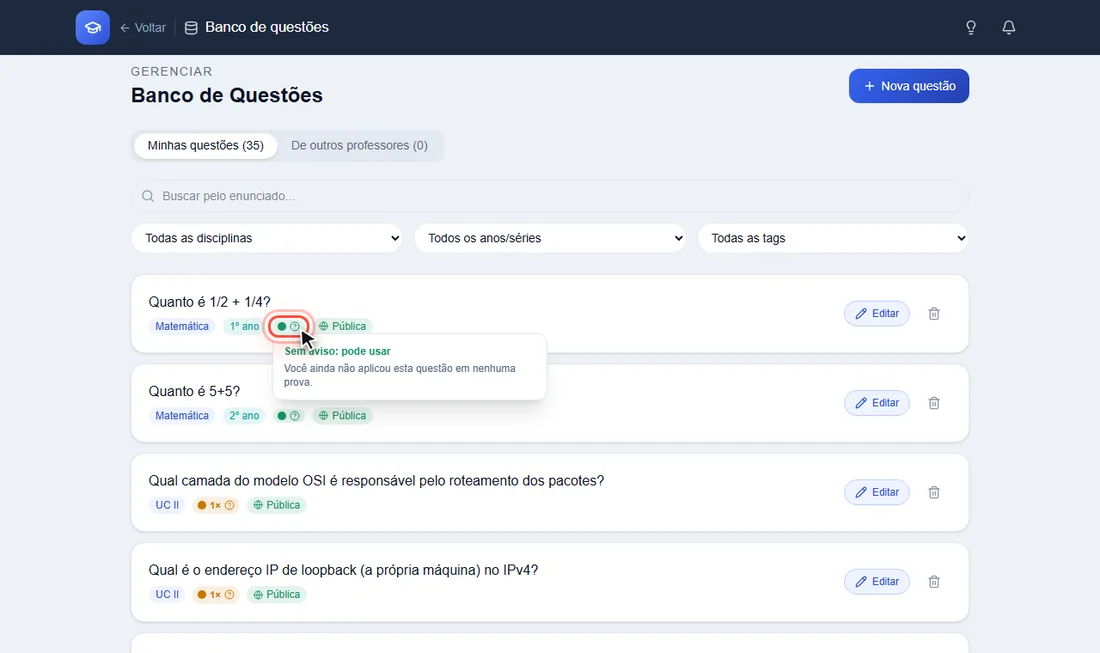
Task: Delete the question Quanto é 1/2 + 1/4?
Action: click(x=934, y=314)
